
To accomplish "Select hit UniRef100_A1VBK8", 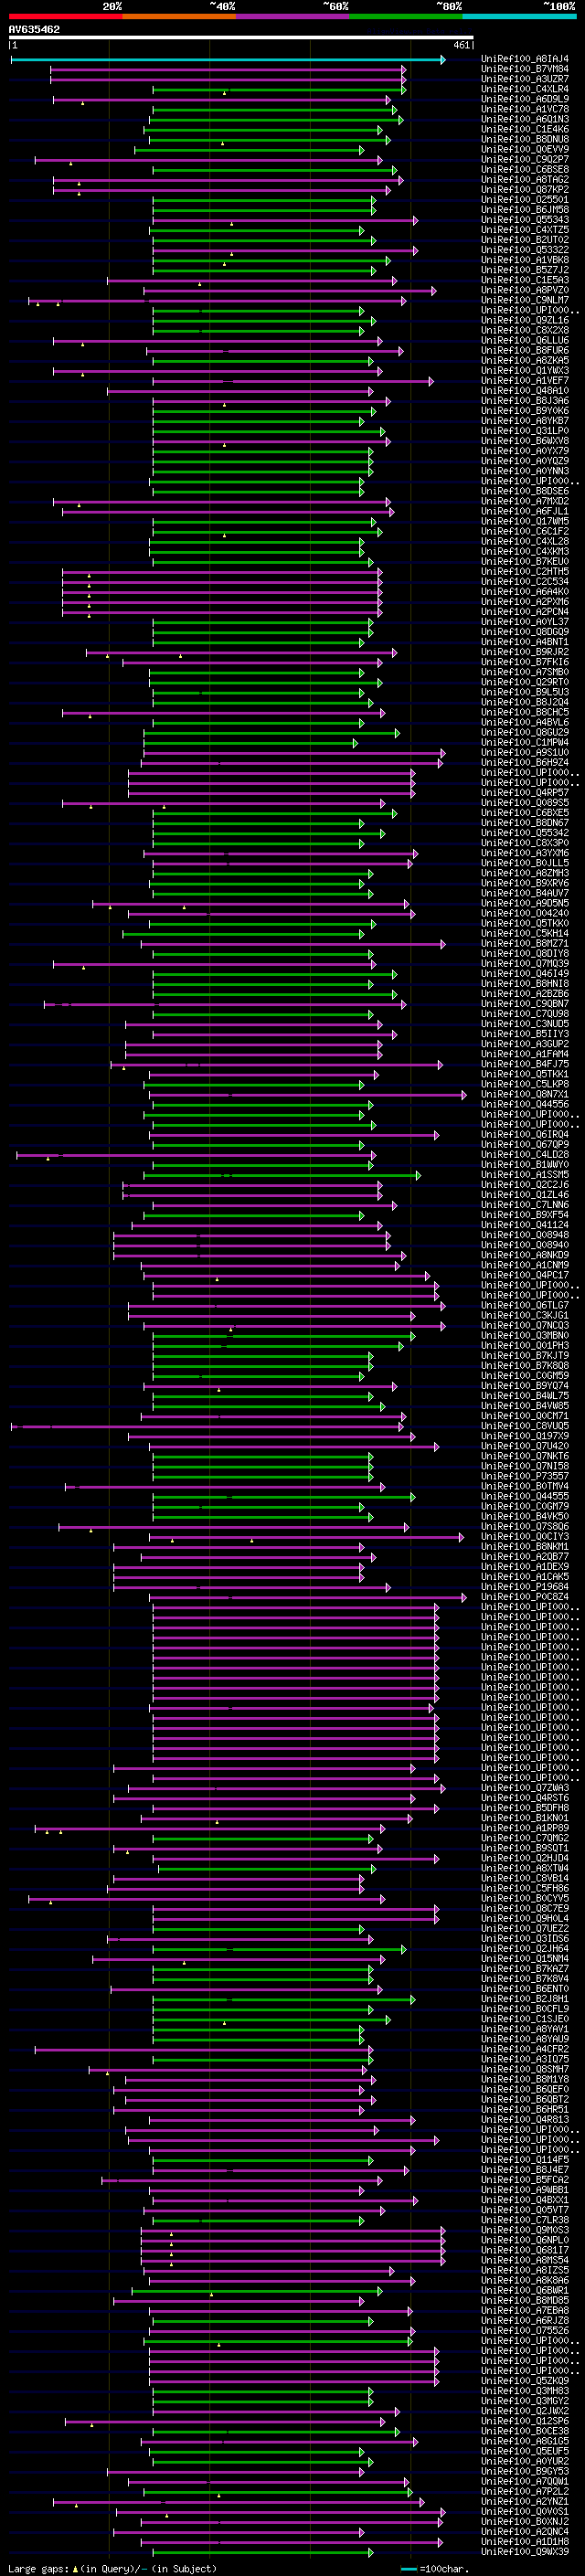I will point(525,260).
